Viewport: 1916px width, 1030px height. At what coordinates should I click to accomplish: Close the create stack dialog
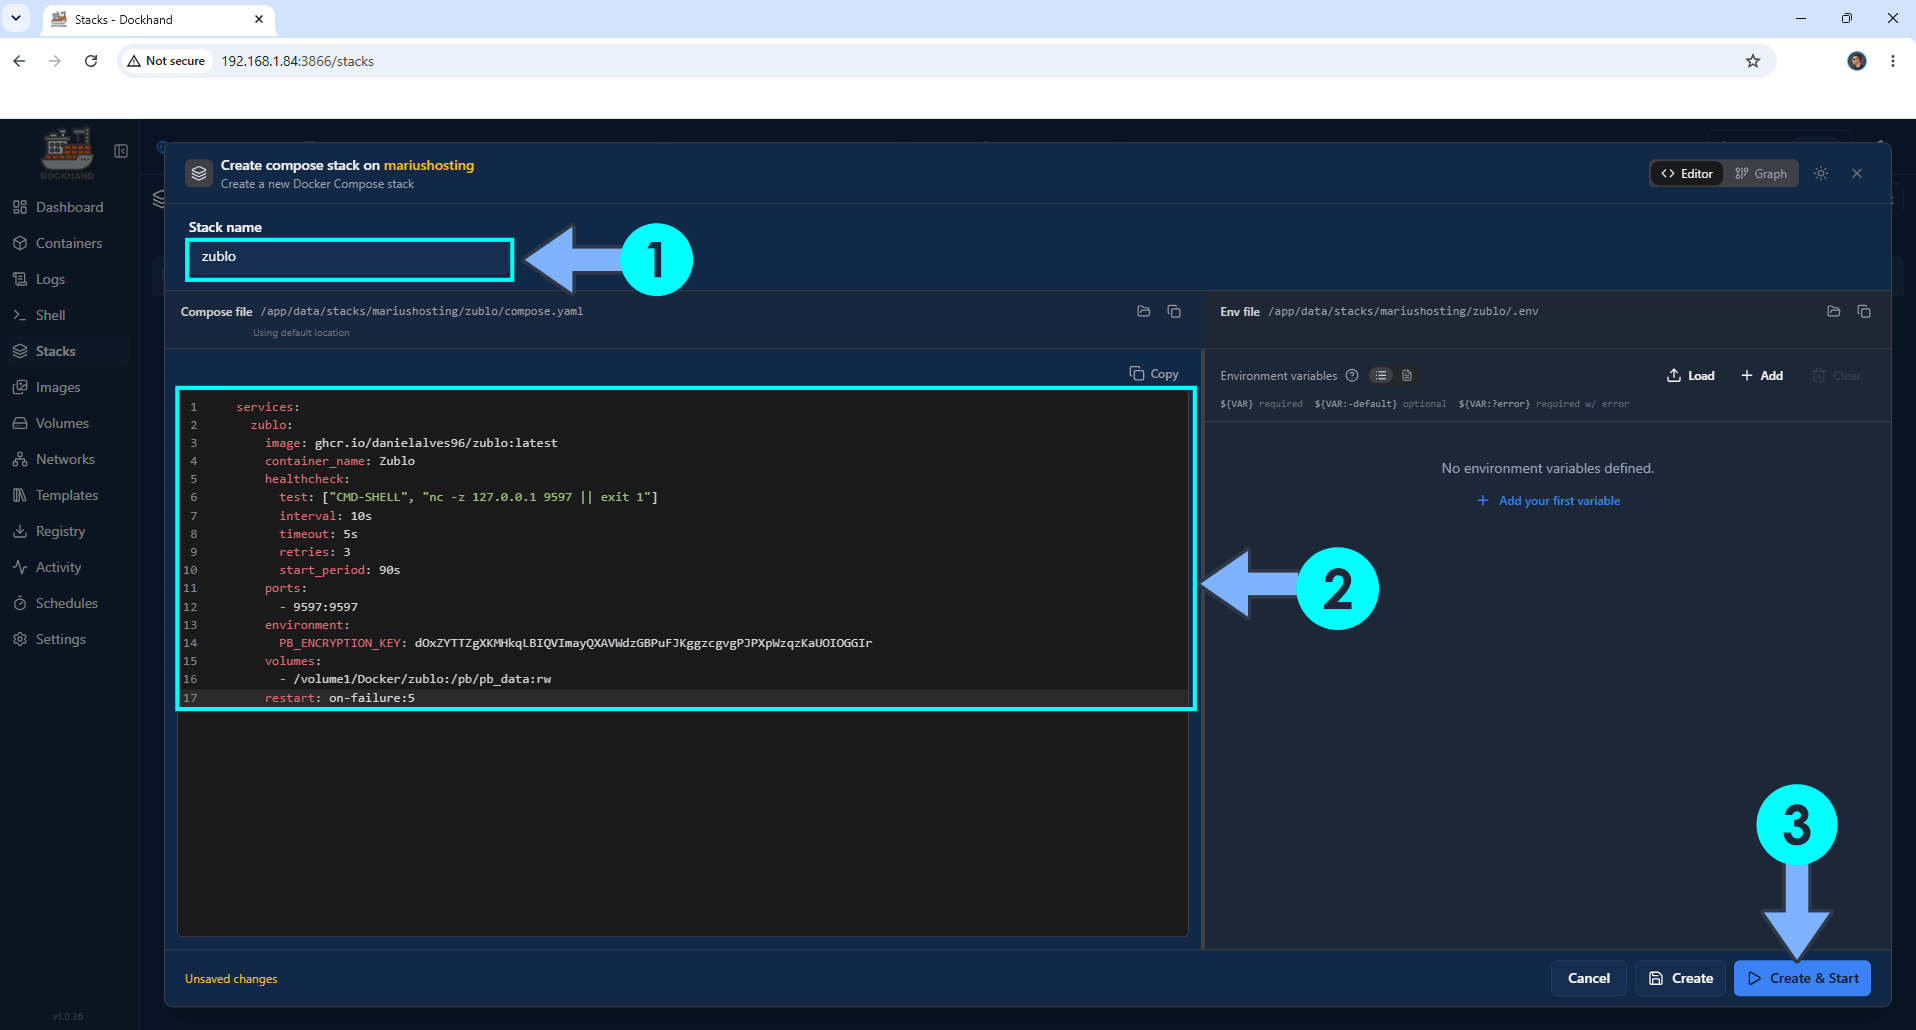click(x=1857, y=174)
